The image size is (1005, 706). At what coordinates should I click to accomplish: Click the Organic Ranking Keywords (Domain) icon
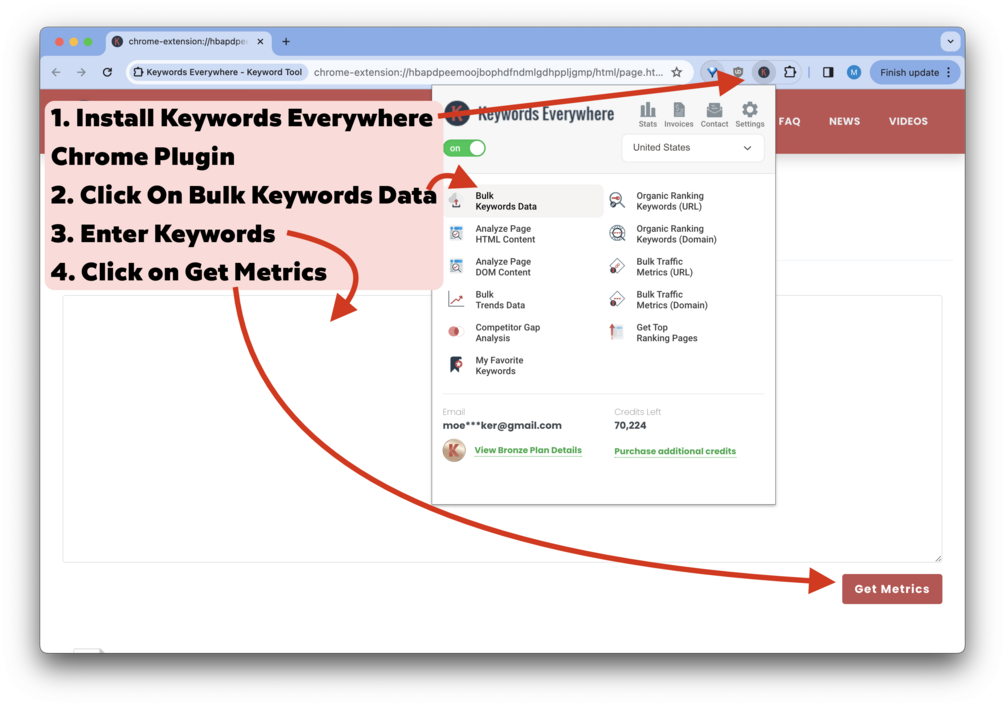[617, 233]
